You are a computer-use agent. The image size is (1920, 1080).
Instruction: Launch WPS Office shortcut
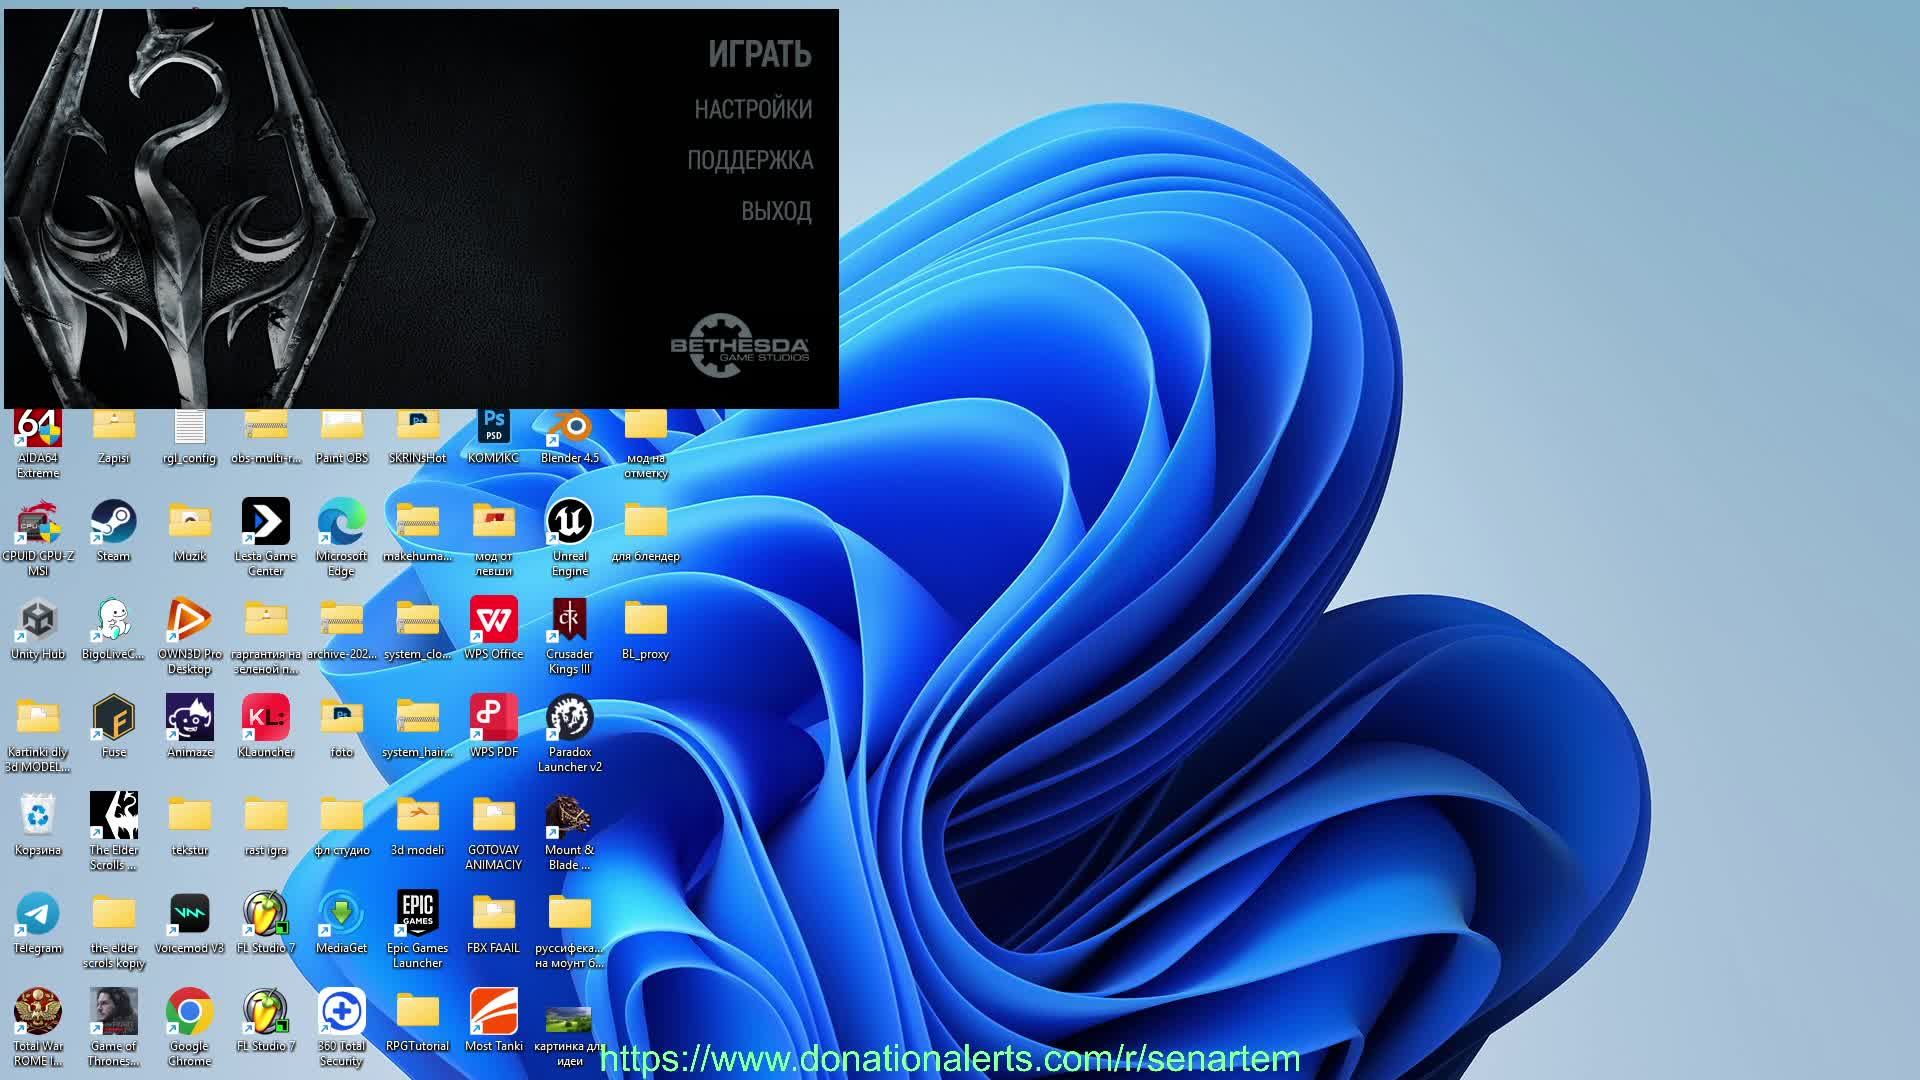pos(494,629)
